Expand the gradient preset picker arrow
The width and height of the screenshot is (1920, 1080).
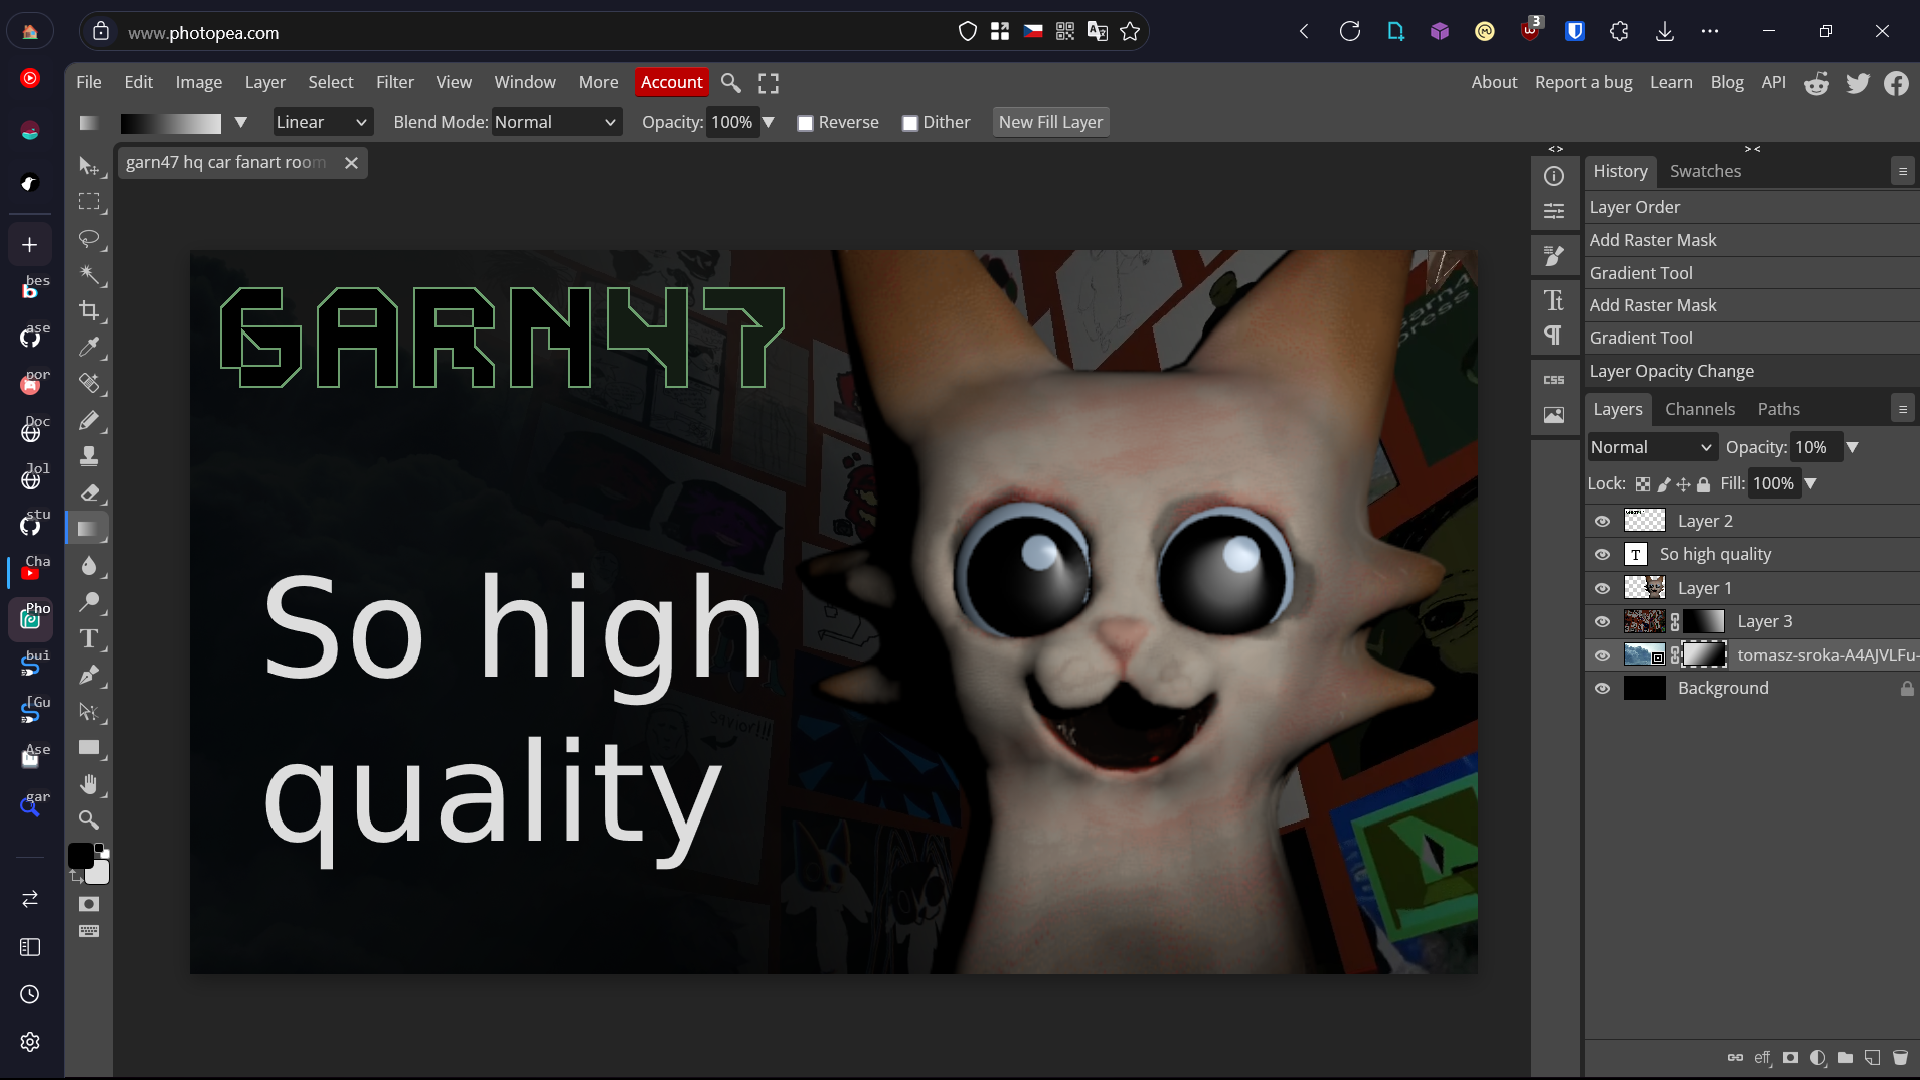point(240,122)
